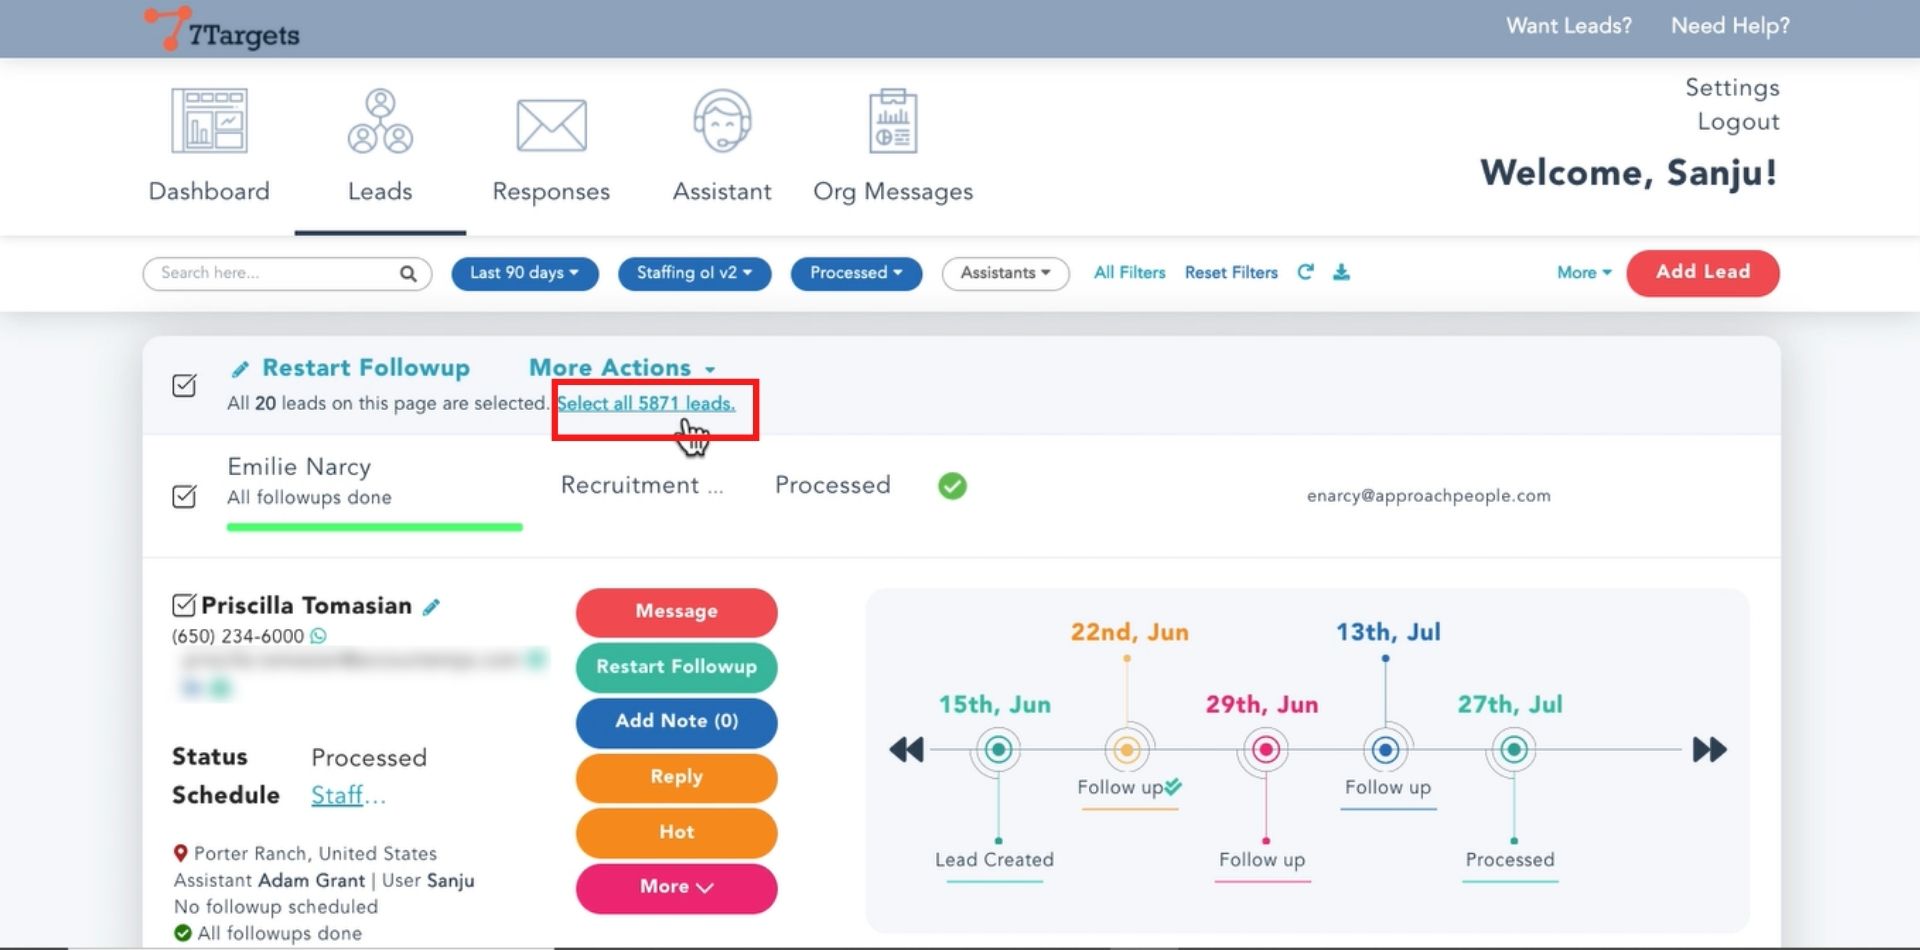Click the timeline rewind double-arrow
Image resolution: width=1920 pixels, height=950 pixels.
906,749
